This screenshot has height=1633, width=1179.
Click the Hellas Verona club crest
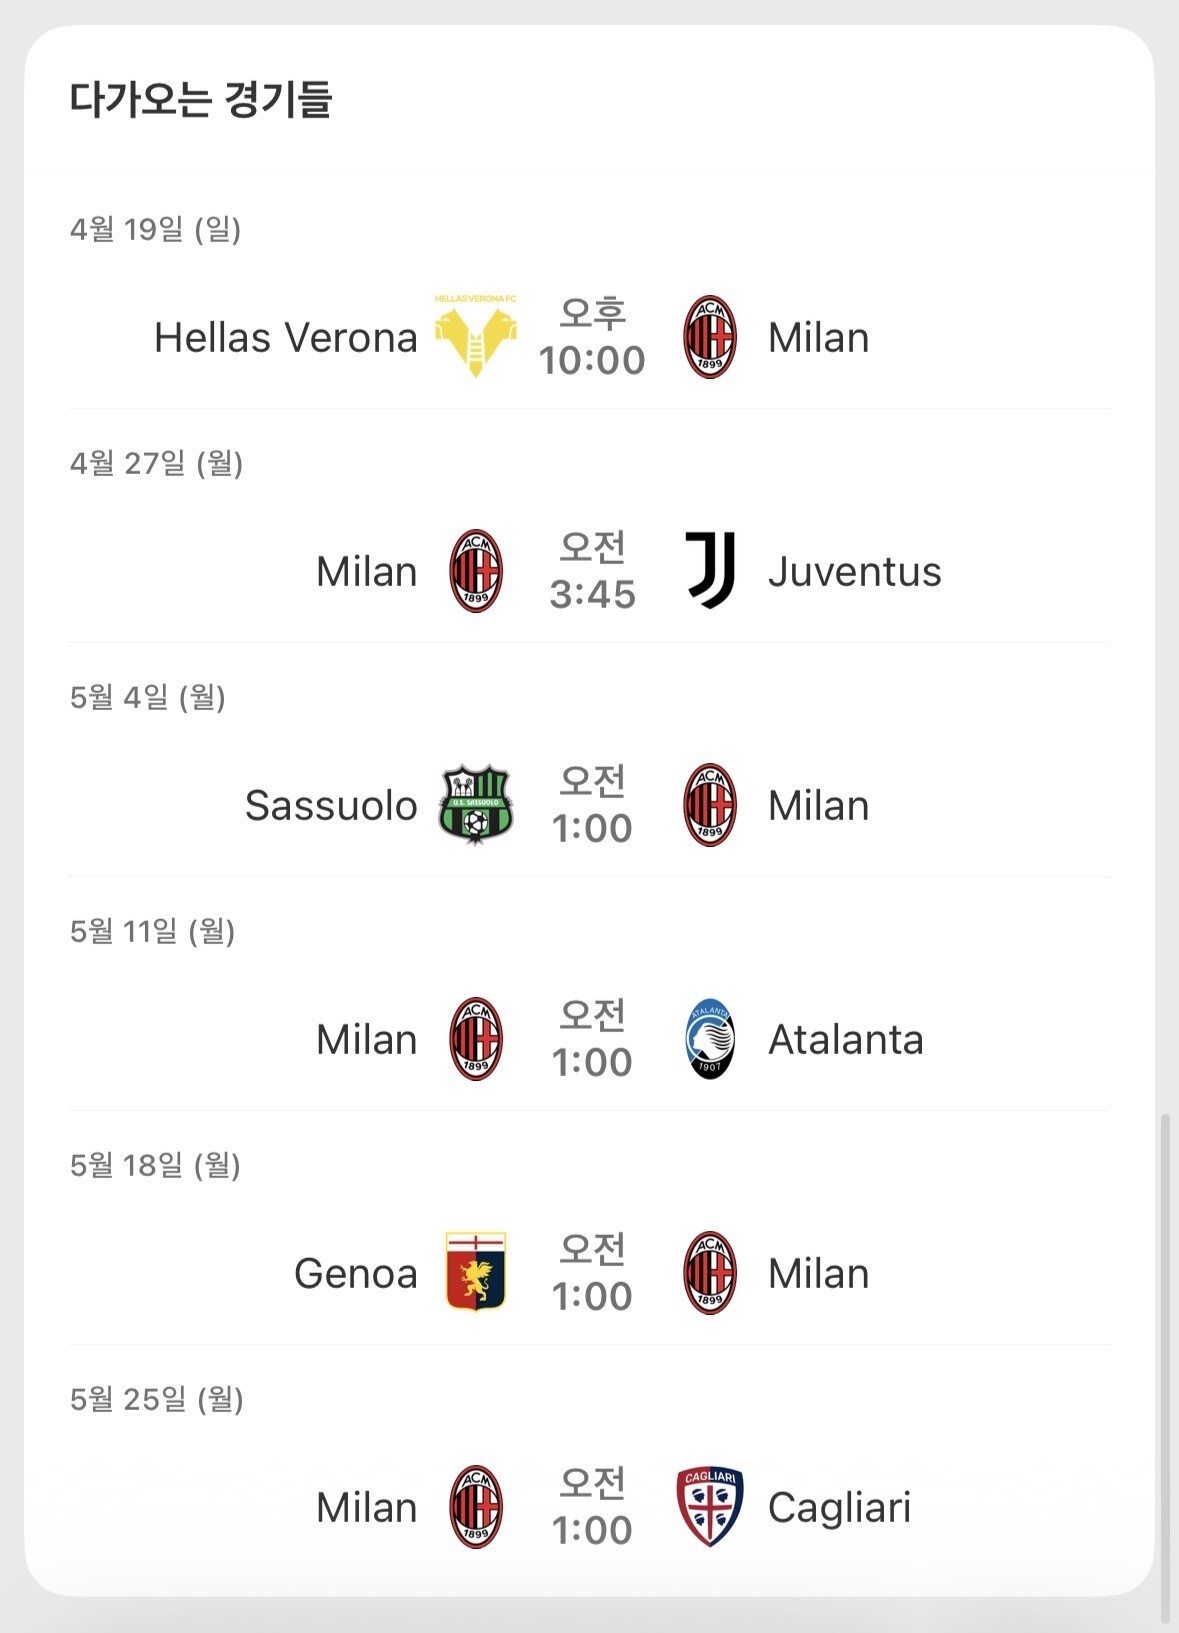(x=476, y=336)
